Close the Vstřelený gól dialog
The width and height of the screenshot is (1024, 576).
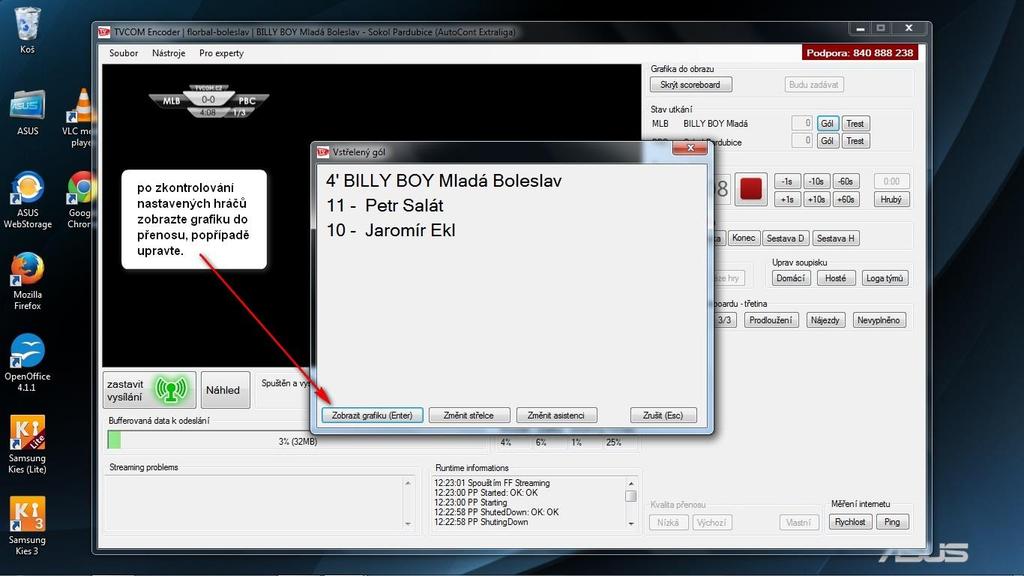click(690, 148)
